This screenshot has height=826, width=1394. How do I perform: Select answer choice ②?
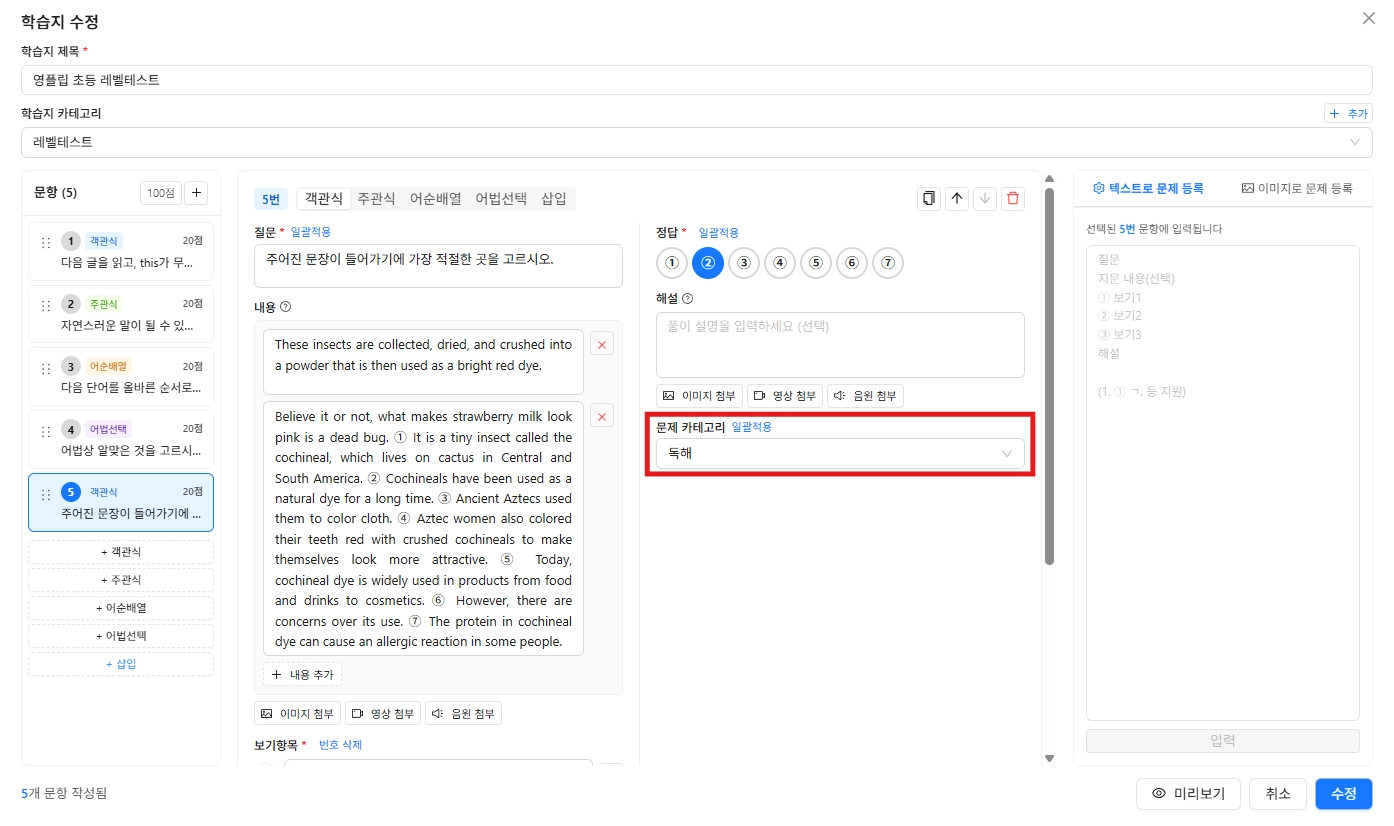point(708,263)
